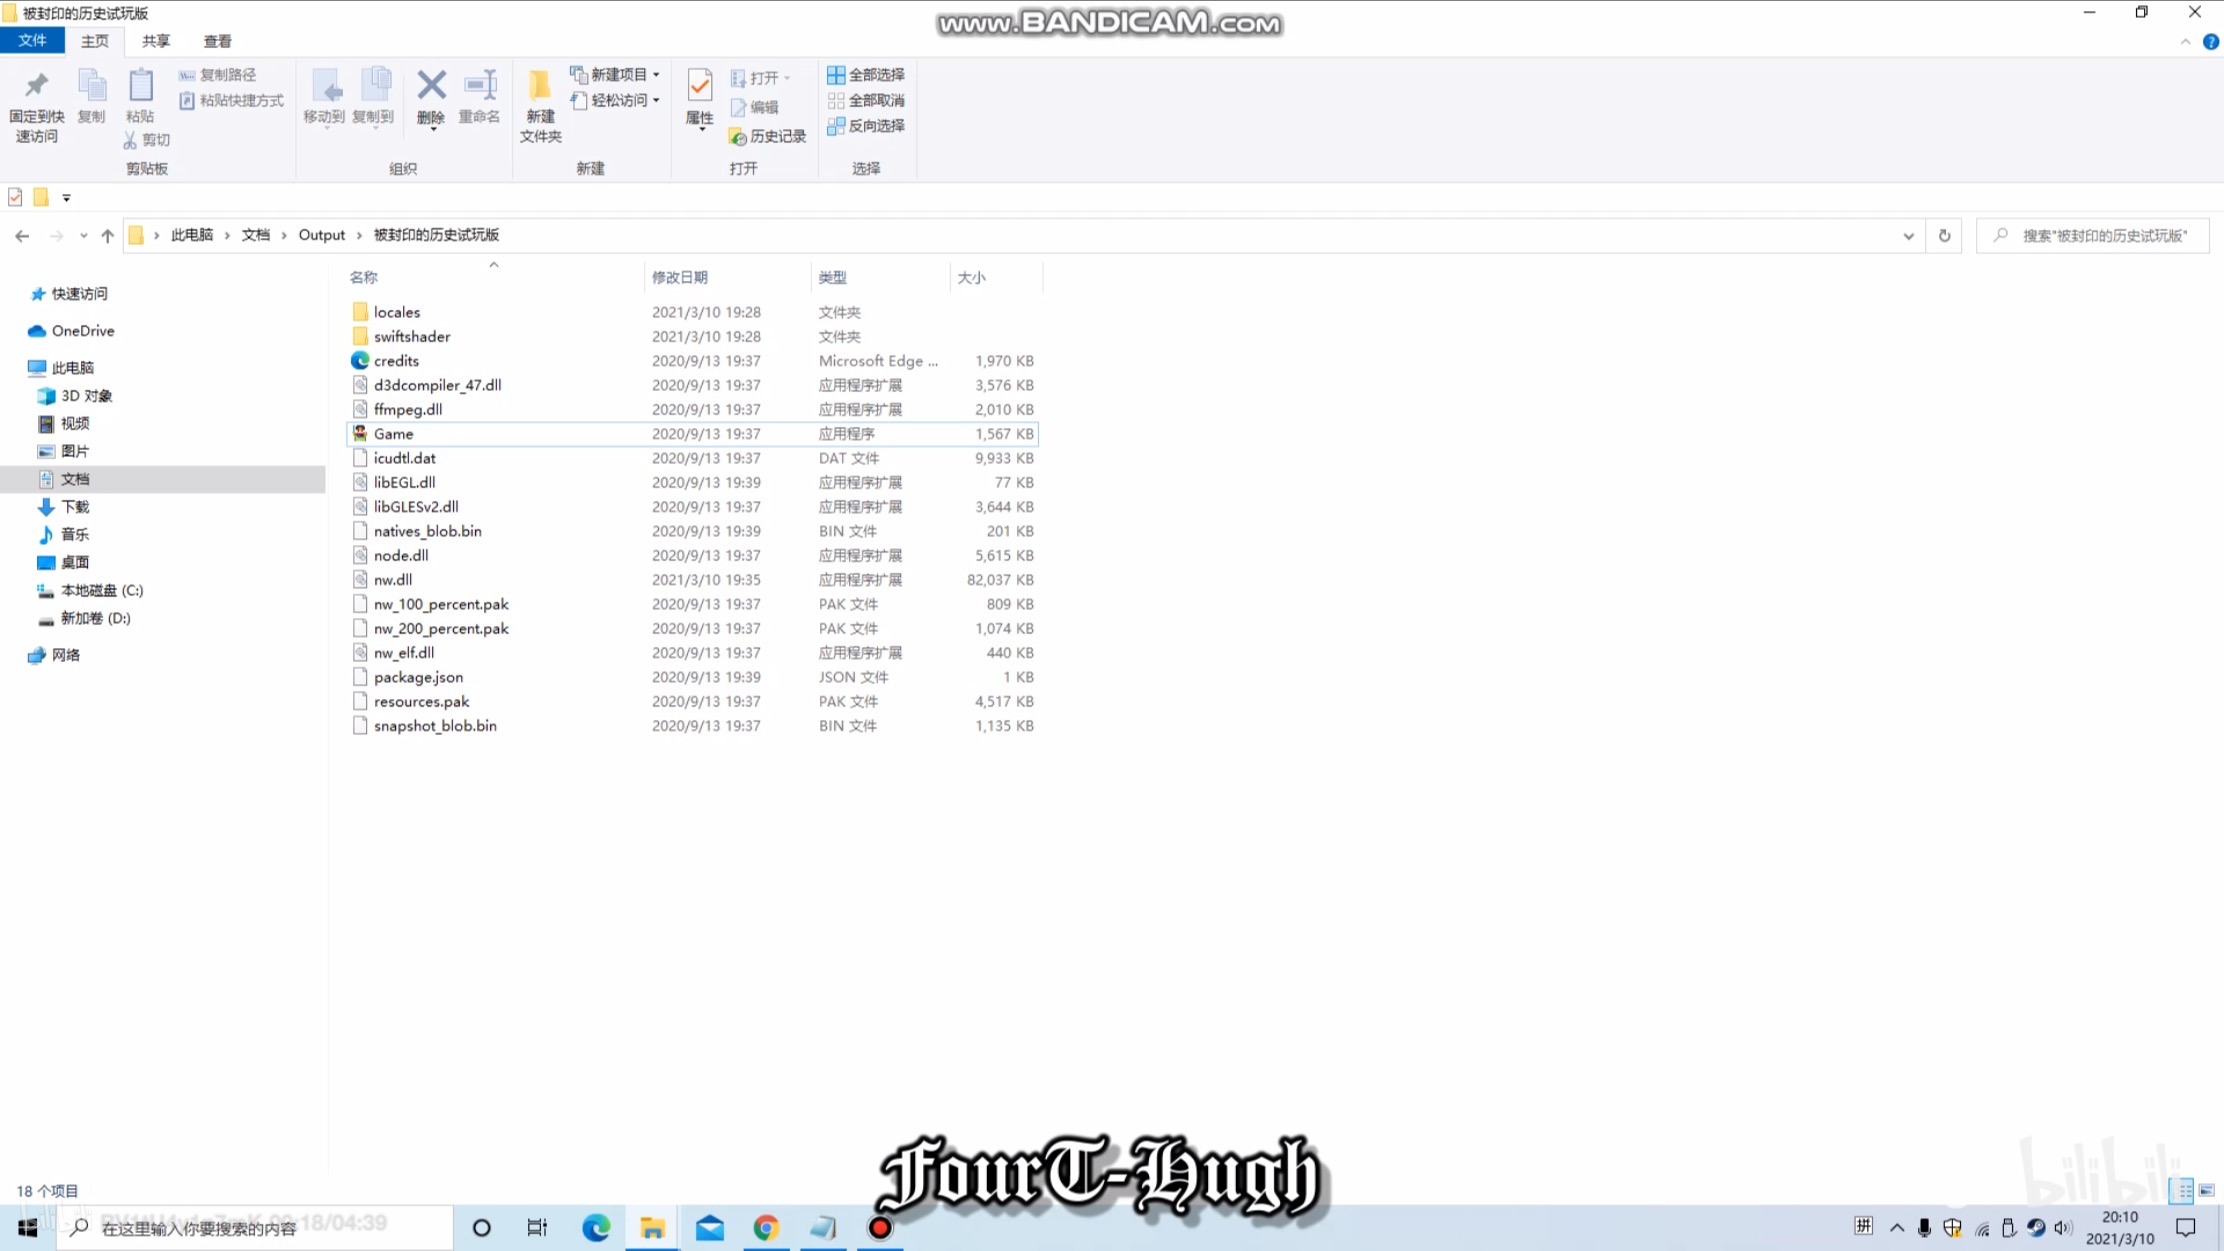This screenshot has width=2224, height=1251.
Task: Go back to the previous folder
Action: point(22,236)
